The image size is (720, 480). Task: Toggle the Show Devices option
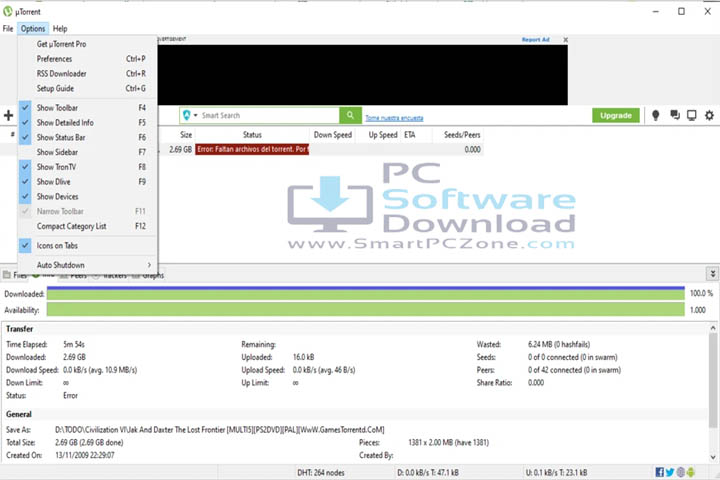88,196
